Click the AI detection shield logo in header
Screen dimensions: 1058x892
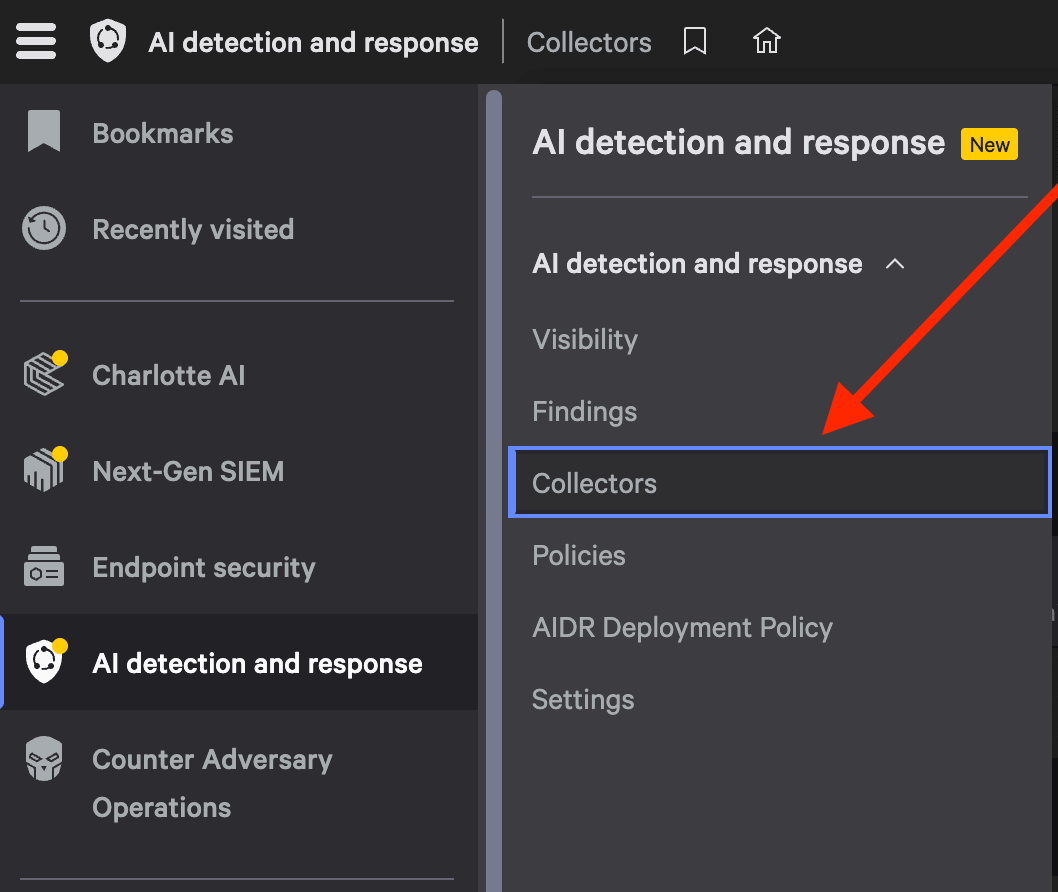tap(108, 41)
